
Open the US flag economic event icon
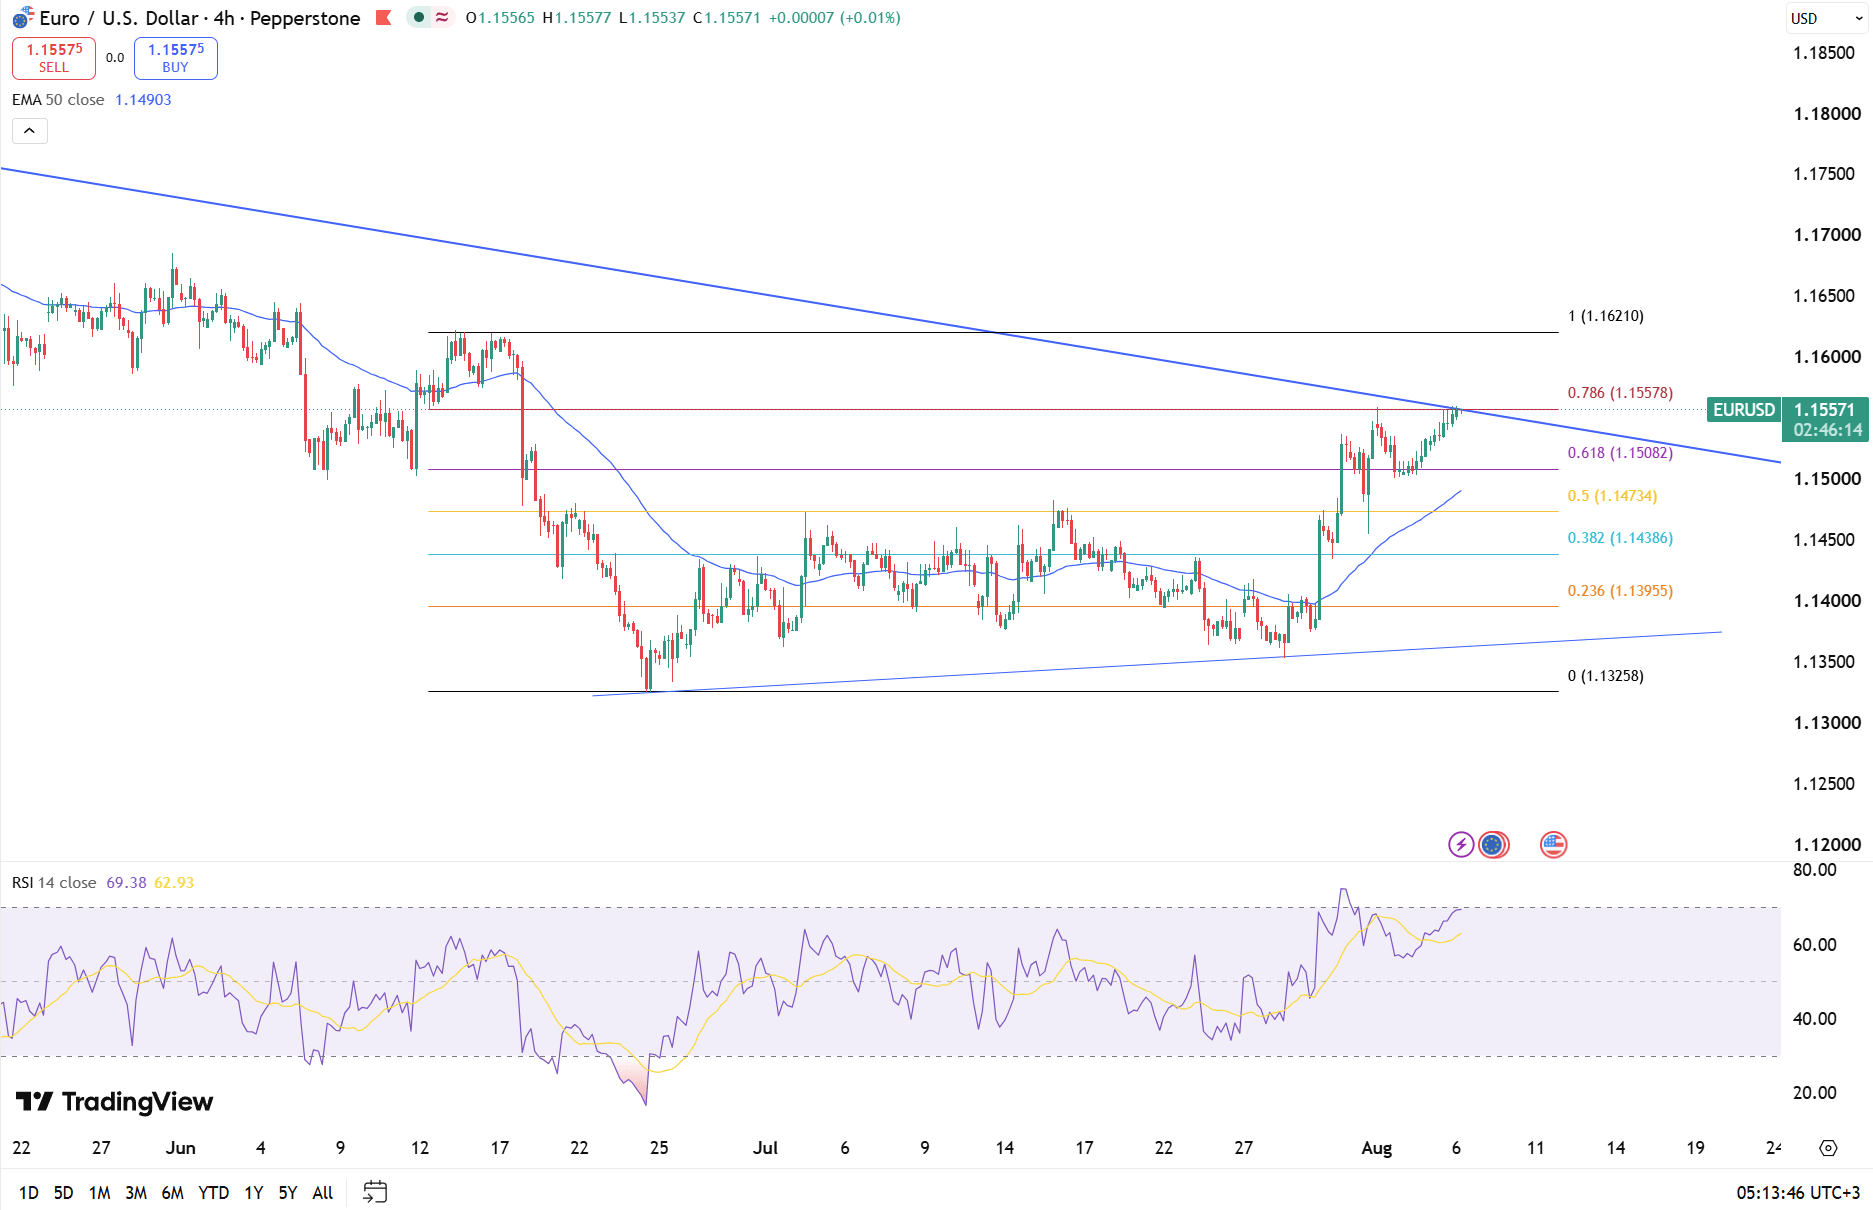1553,845
